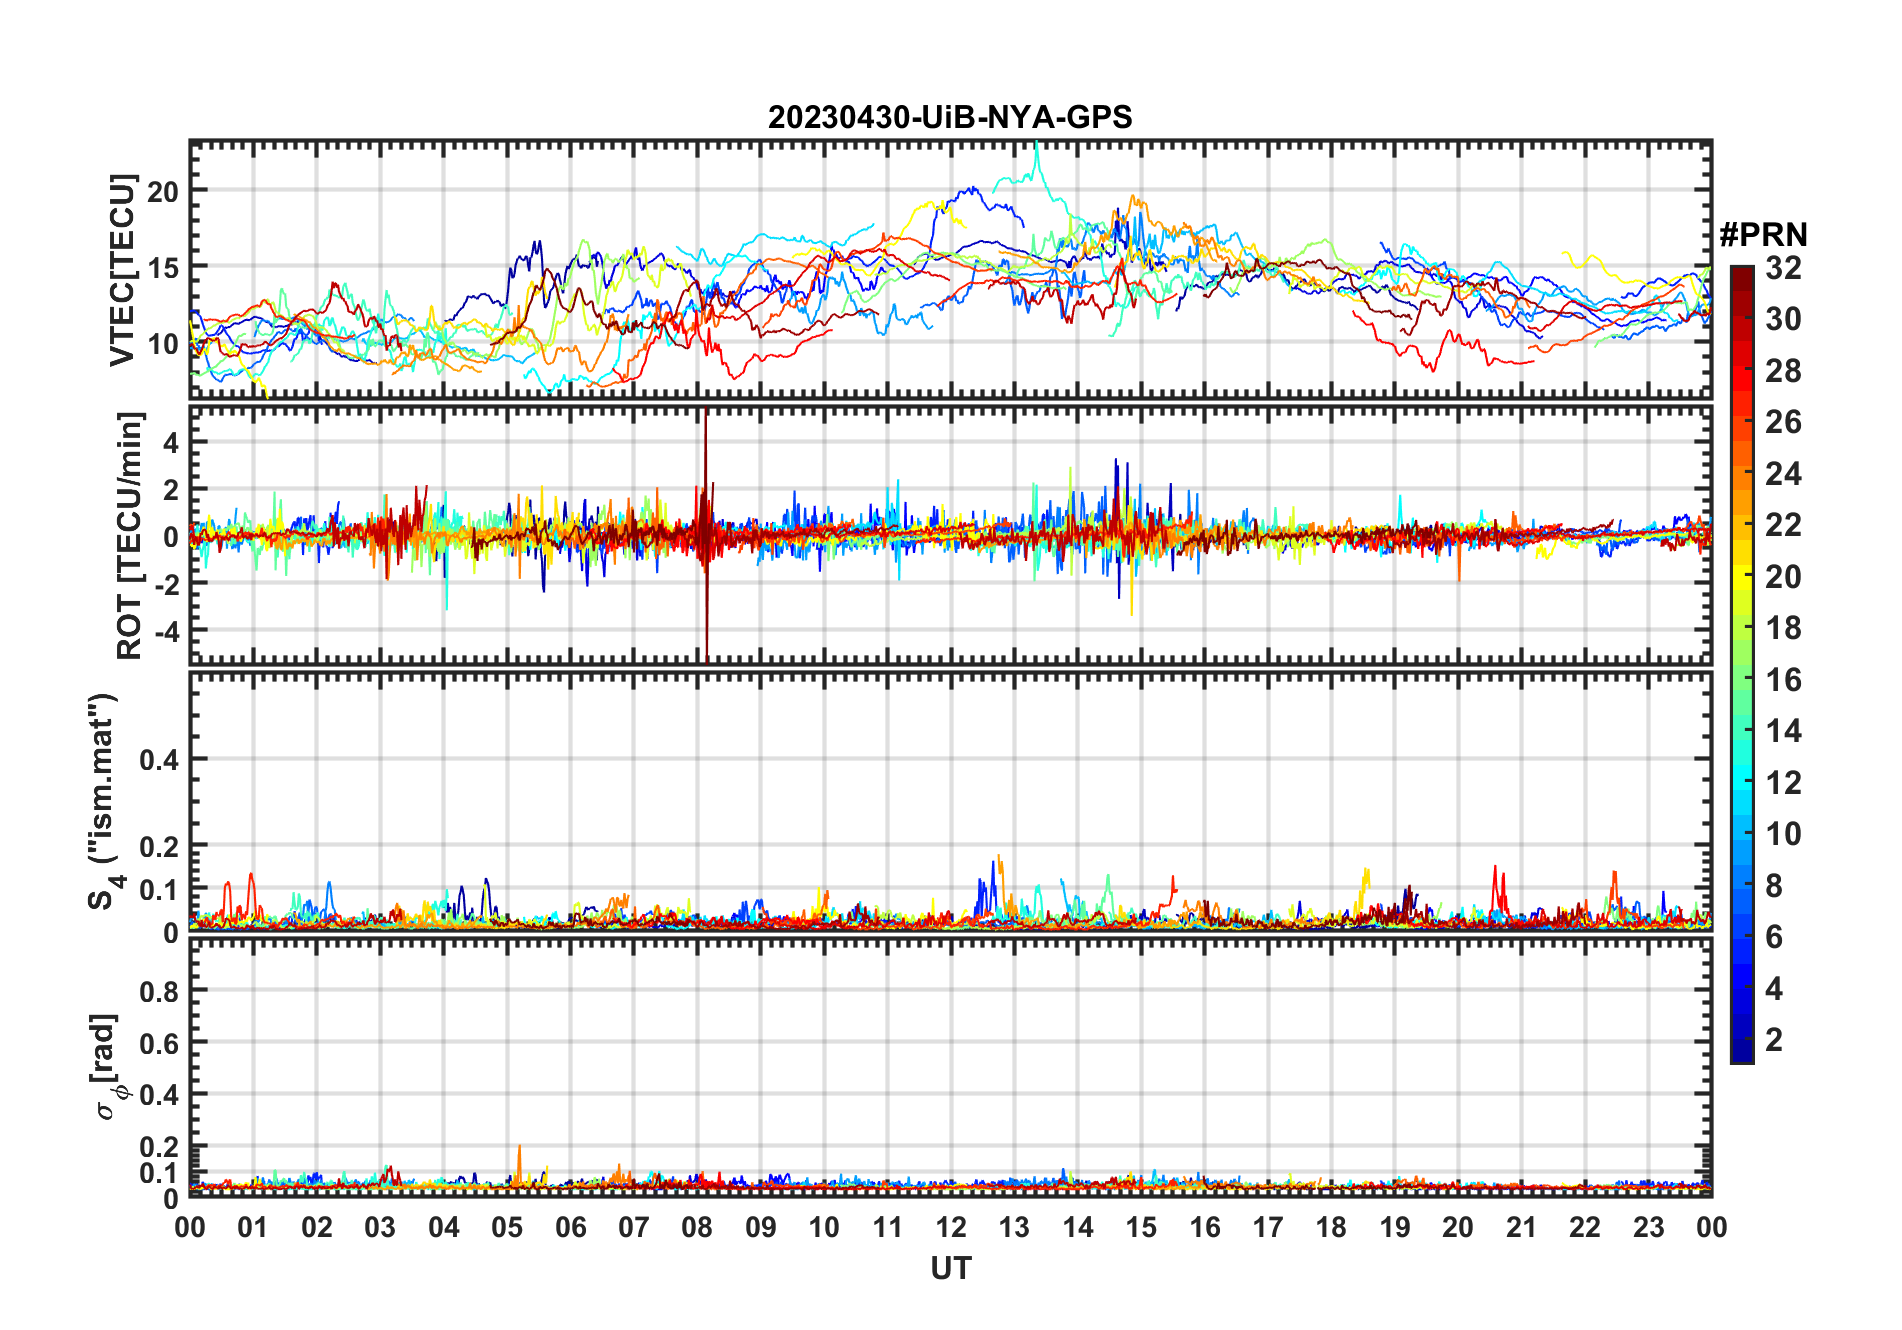Click colorbar tick label 10
The height and width of the screenshot is (1330, 1902).
[x=1783, y=834]
